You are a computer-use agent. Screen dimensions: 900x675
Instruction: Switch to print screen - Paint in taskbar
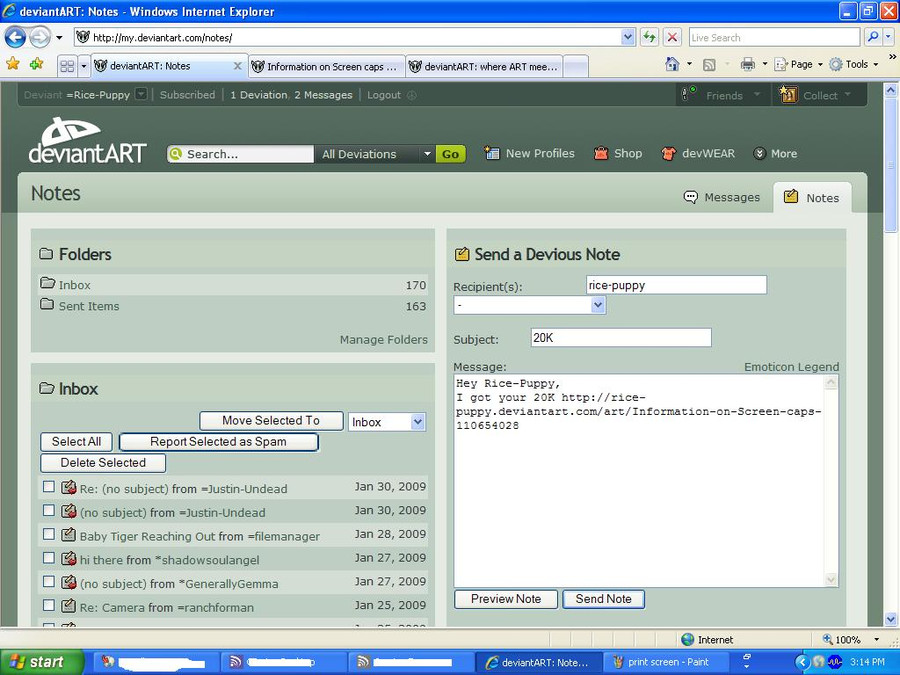(x=665, y=662)
